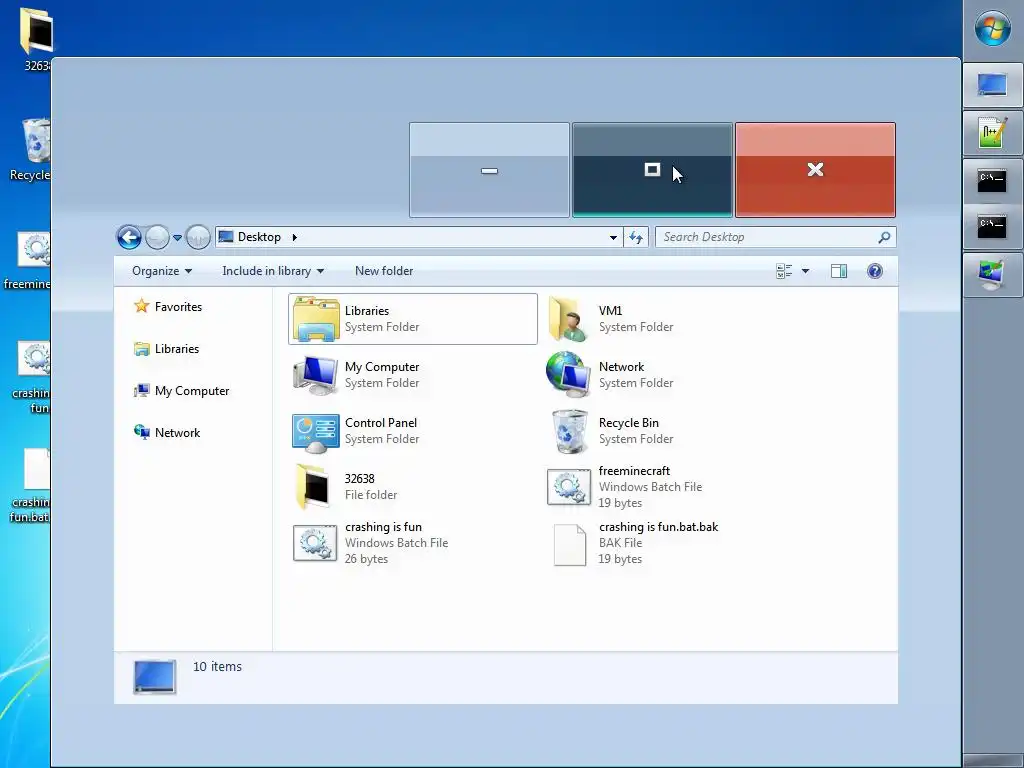Create a New folder

384,271
